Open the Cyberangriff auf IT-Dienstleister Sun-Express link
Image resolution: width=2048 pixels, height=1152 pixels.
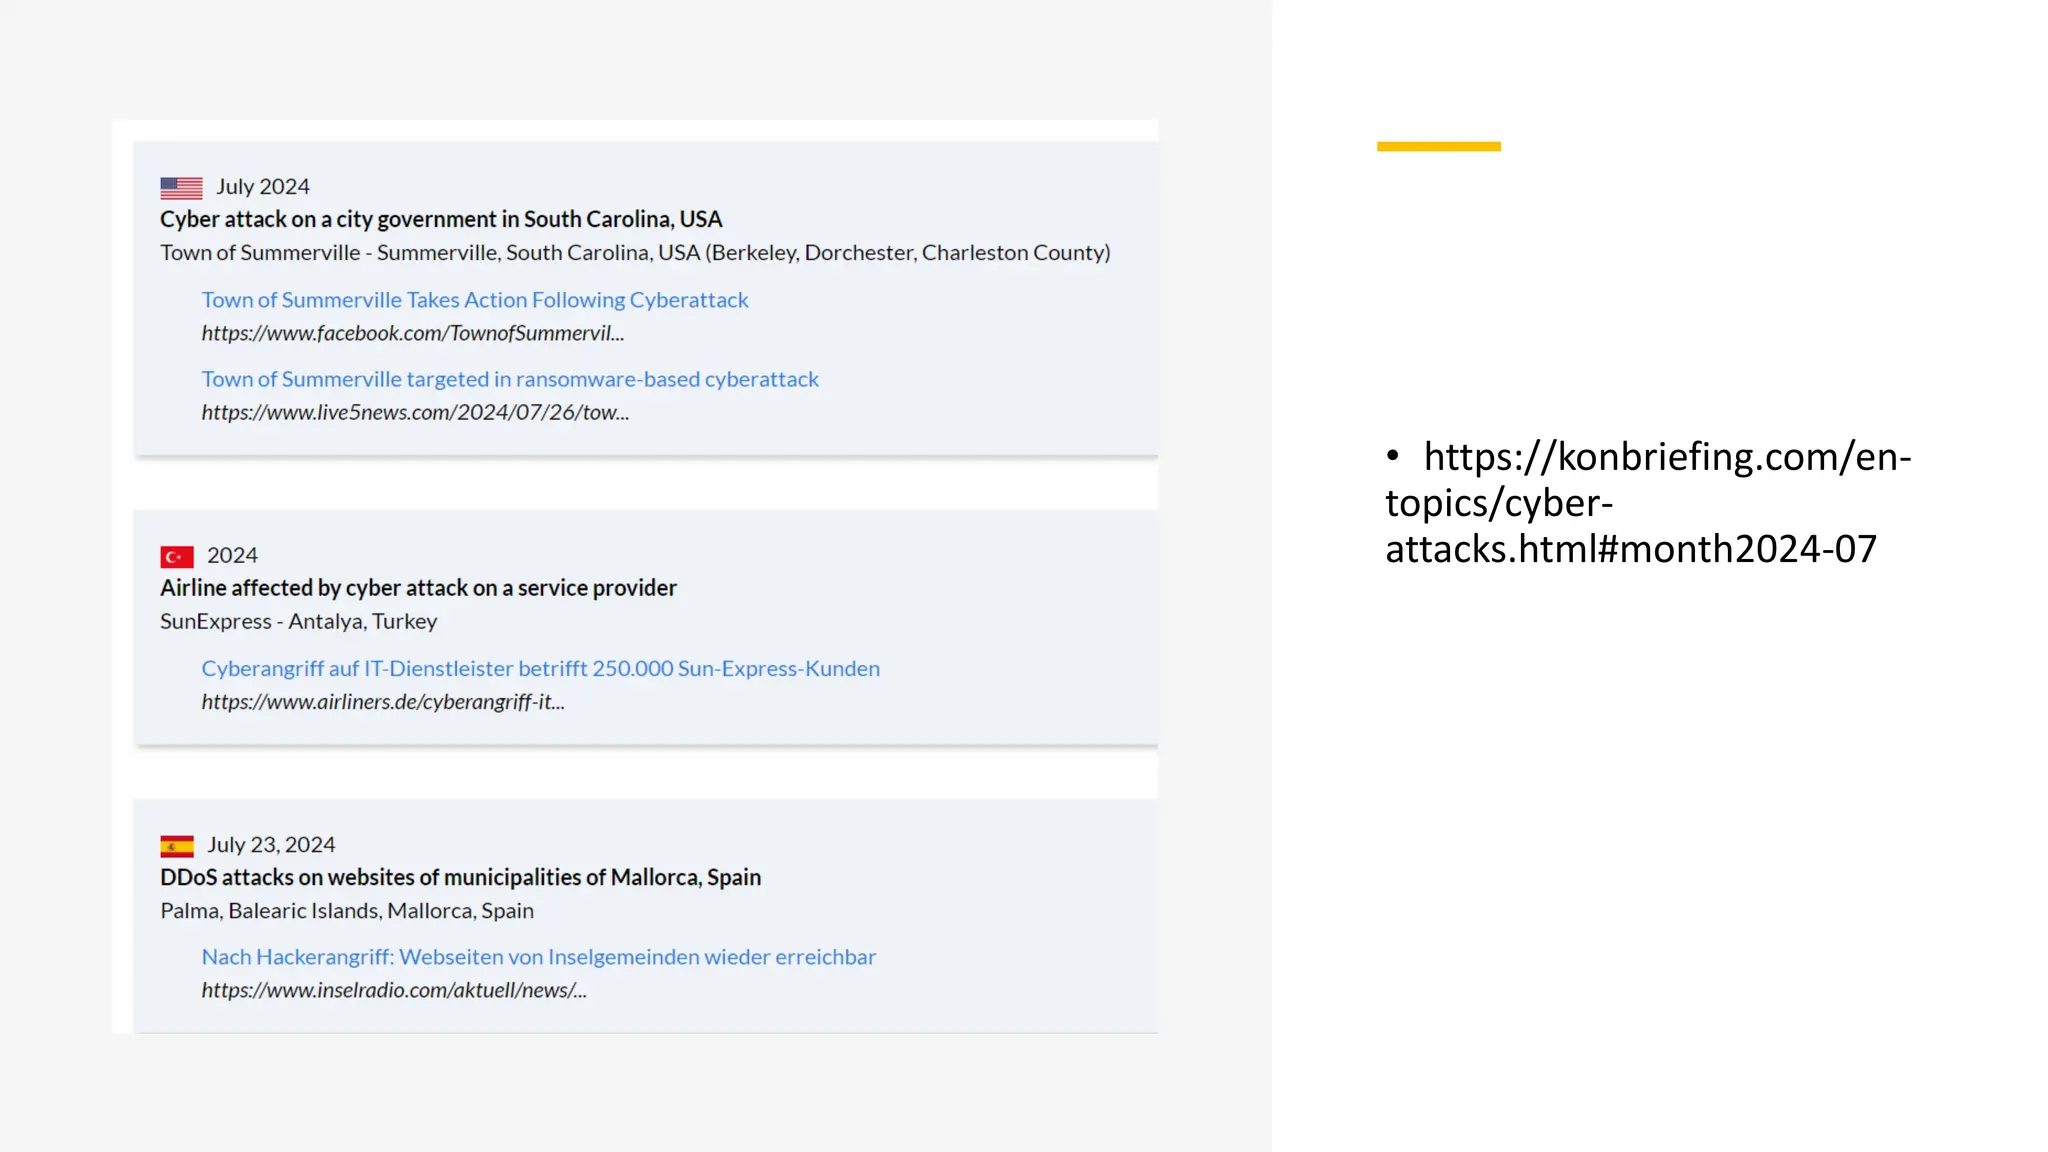click(541, 668)
